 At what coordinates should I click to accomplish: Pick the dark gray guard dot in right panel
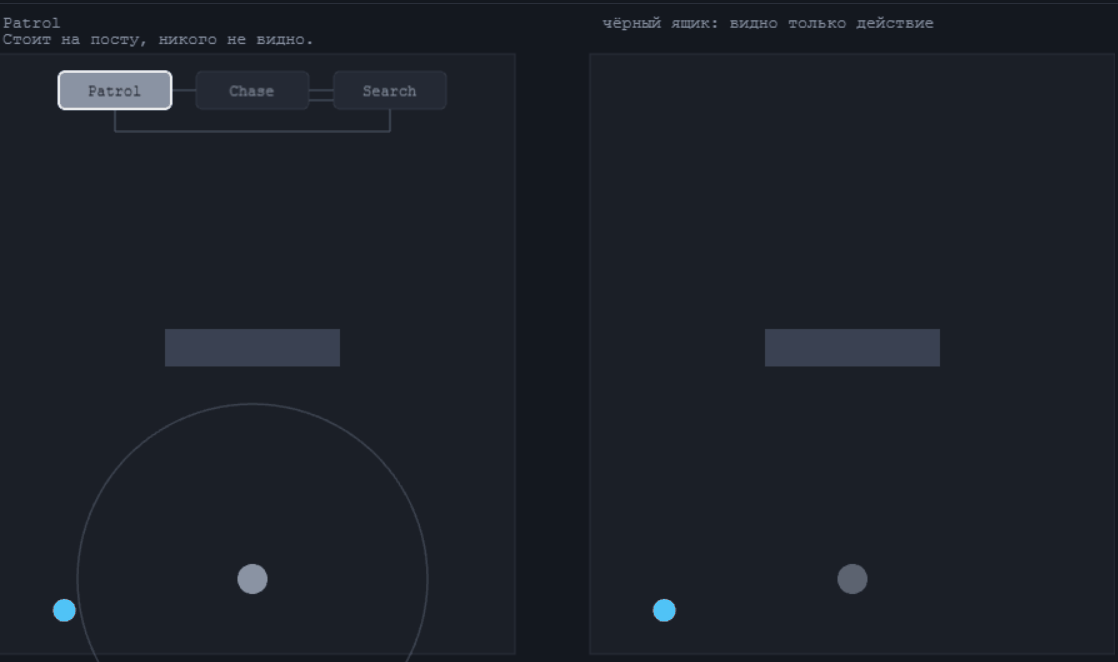point(852,579)
